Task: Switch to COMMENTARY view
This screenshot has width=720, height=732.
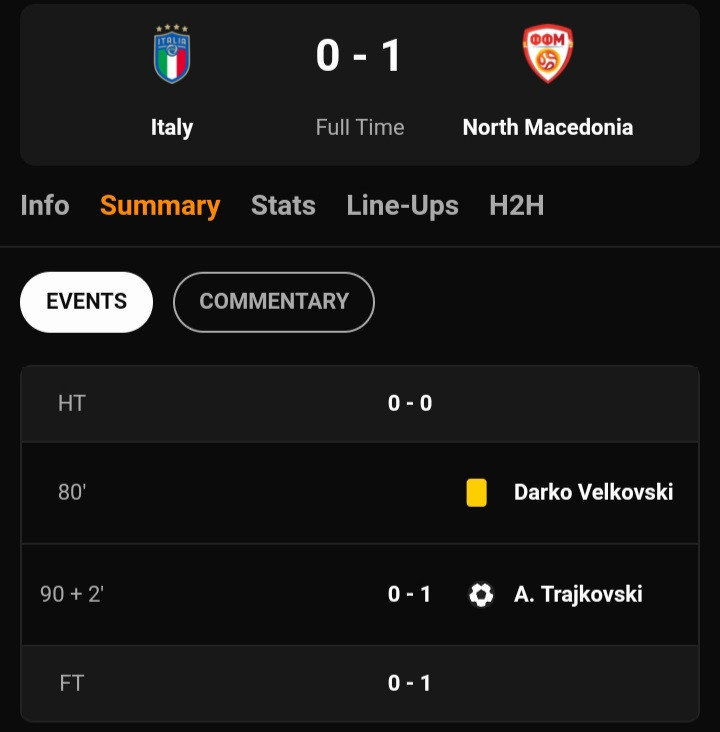Action: coord(274,302)
